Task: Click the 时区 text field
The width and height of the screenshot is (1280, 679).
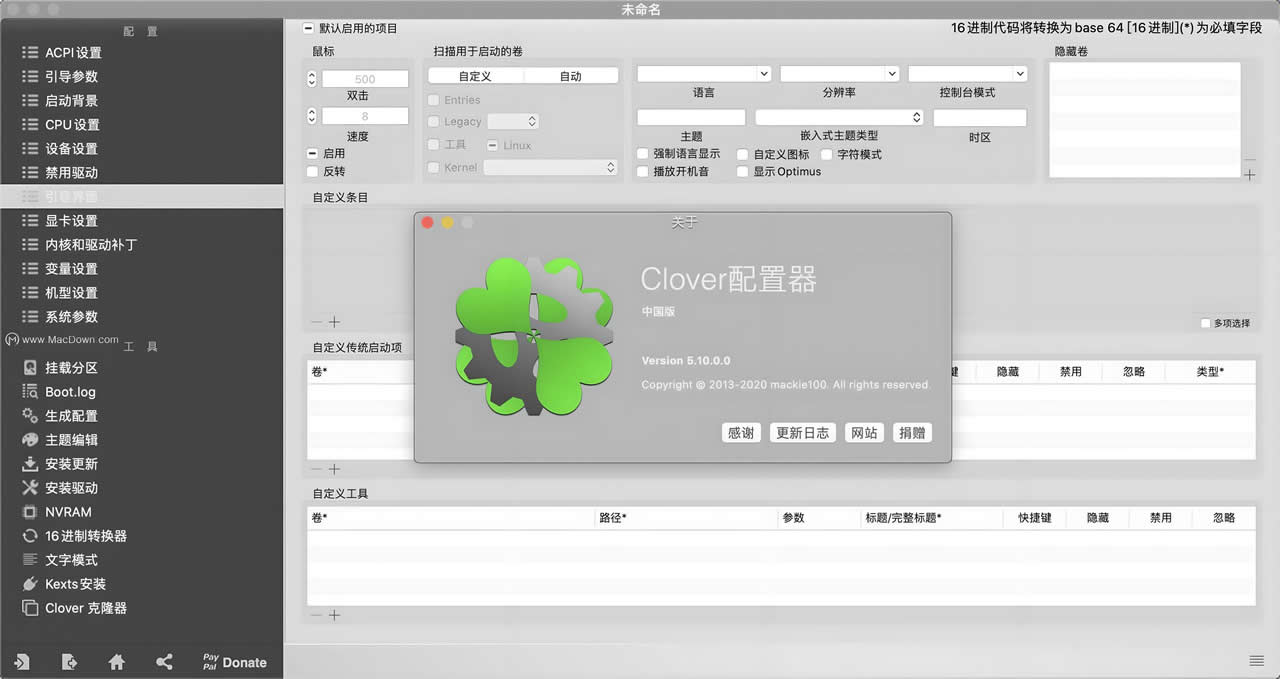Action: point(980,117)
